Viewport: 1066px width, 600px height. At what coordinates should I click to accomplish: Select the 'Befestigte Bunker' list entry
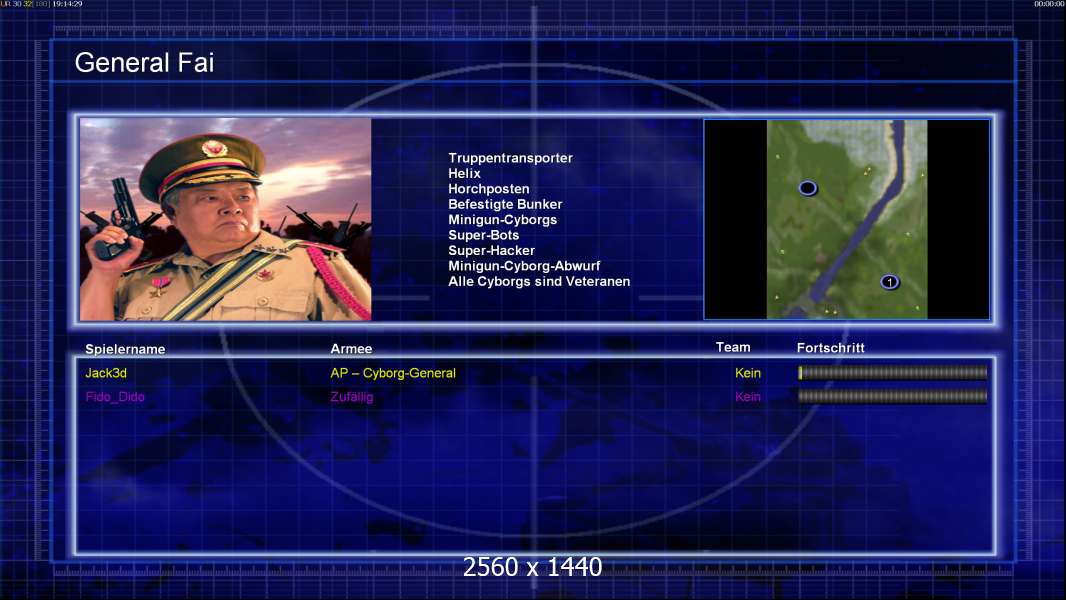pos(504,205)
